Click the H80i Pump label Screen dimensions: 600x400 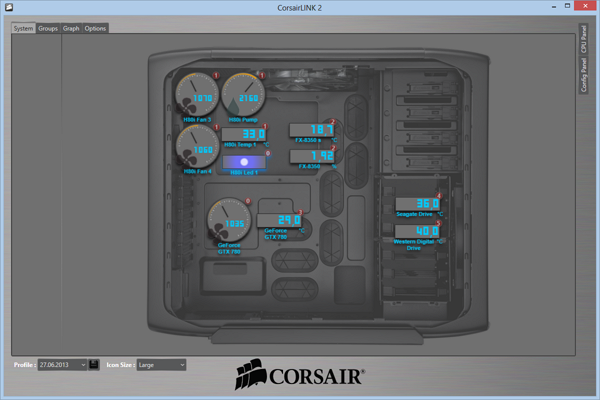click(x=243, y=120)
